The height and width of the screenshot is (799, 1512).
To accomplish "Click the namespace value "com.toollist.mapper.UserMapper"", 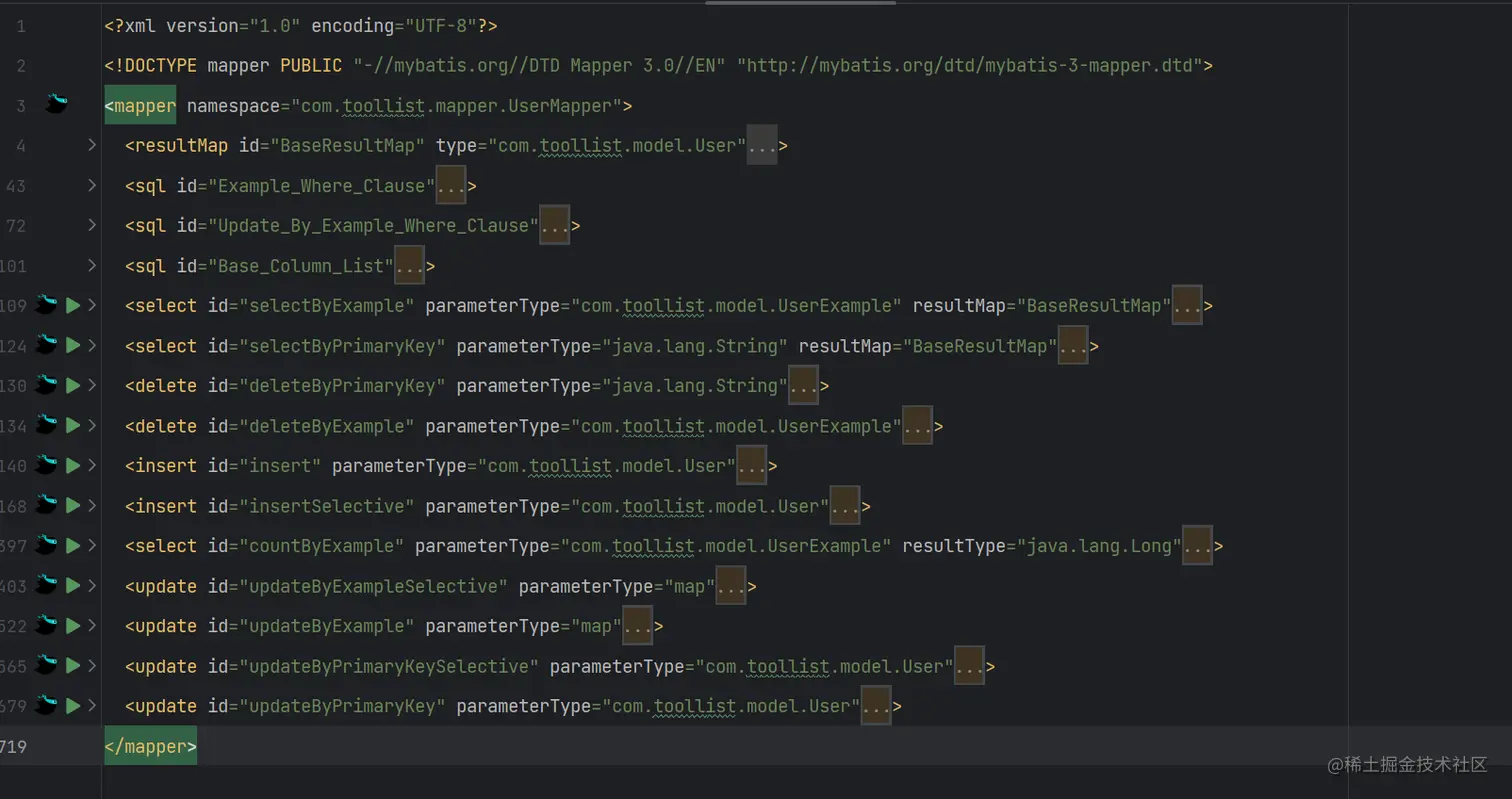I will (456, 106).
